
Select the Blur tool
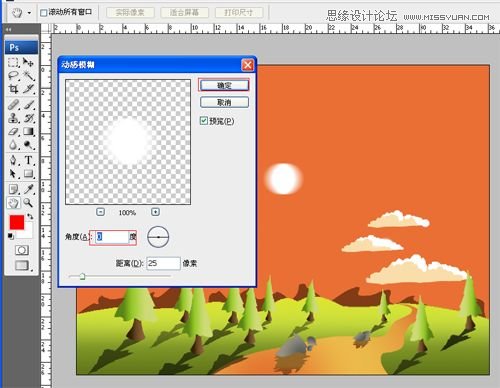pos(13,145)
